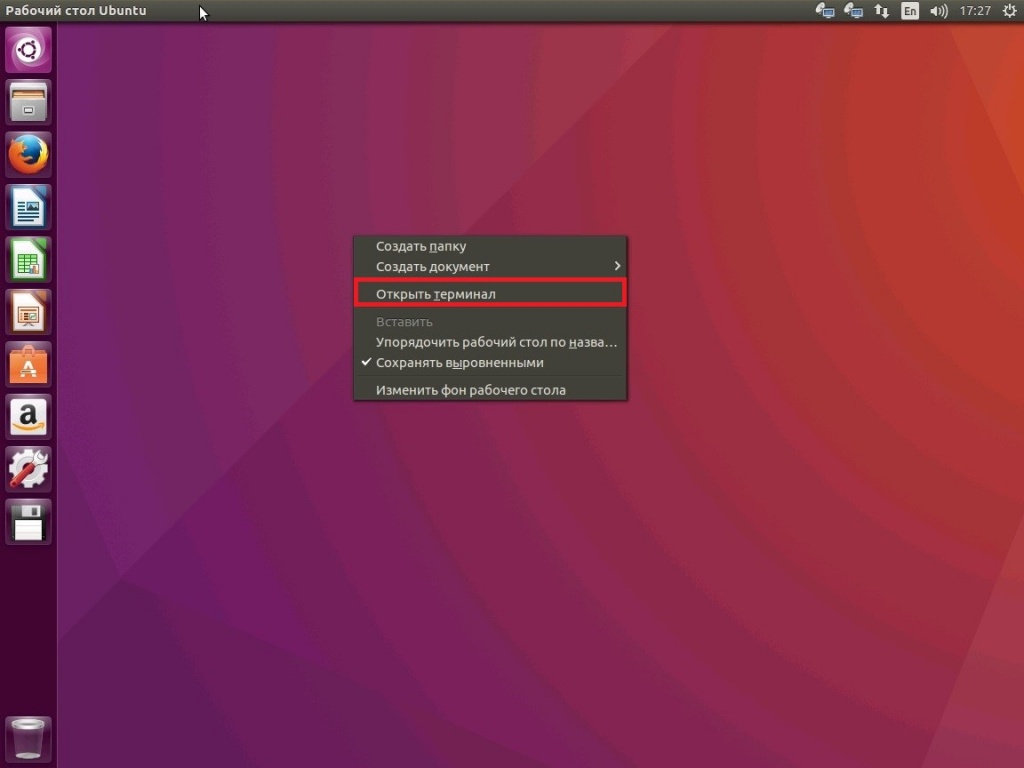Open Ubuntu Software Center
The image size is (1024, 768).
[28, 366]
